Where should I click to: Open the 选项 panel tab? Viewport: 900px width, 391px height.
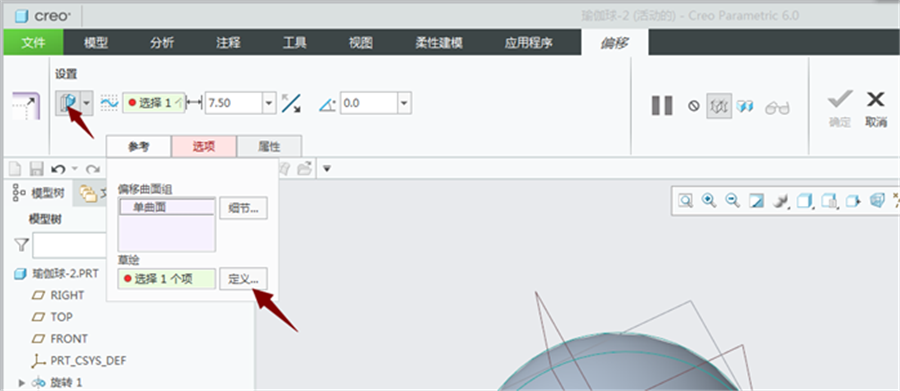click(x=204, y=146)
